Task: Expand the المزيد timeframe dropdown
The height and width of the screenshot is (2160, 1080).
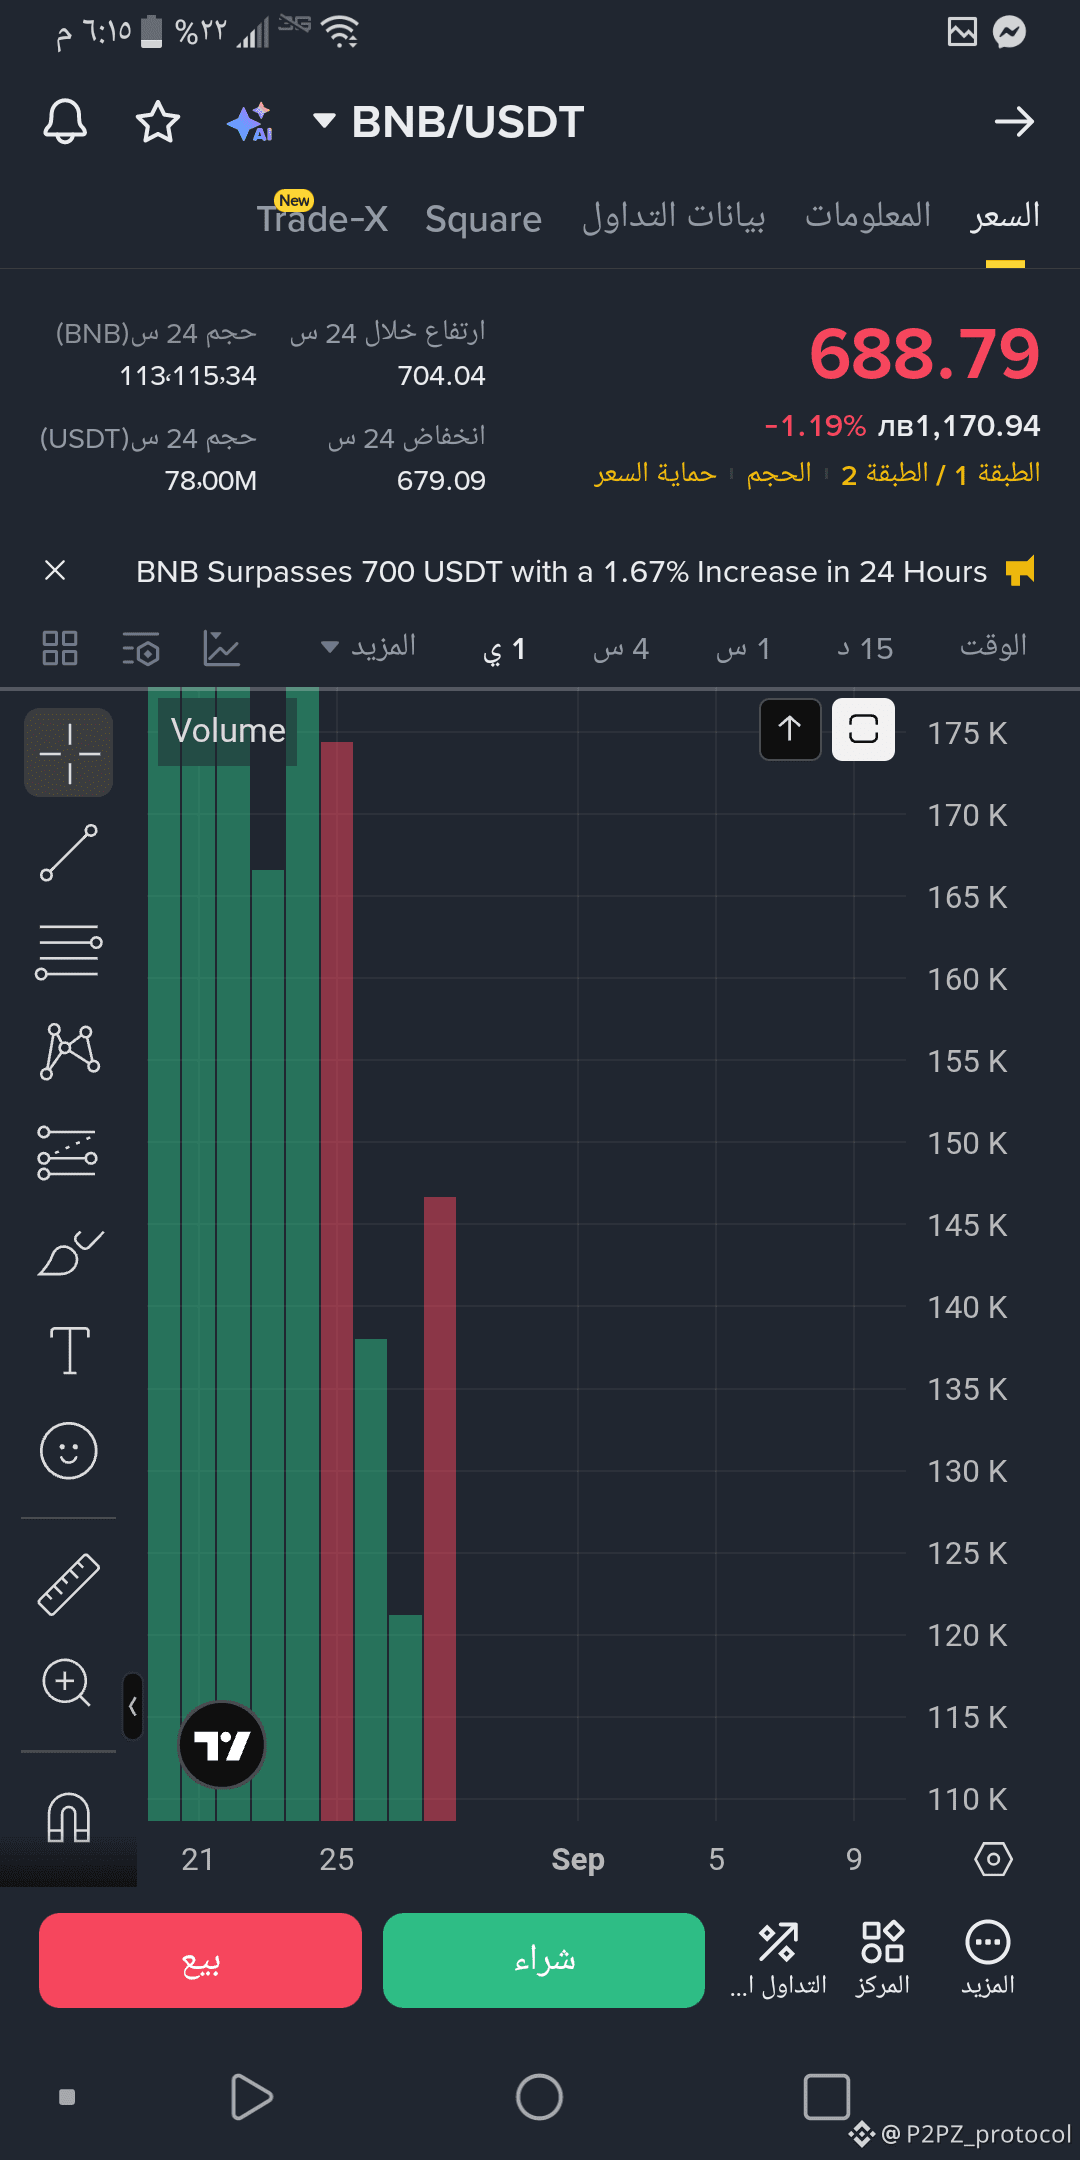Action: coord(368,647)
